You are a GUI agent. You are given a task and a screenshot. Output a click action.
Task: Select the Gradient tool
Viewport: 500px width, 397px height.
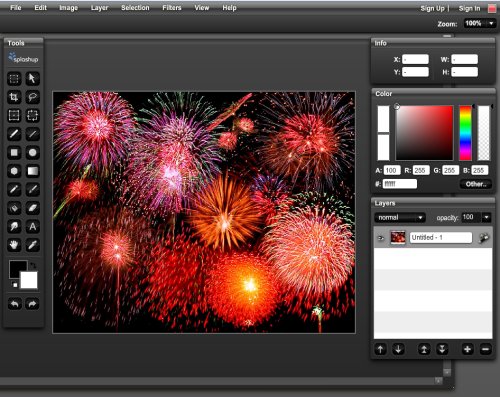(x=32, y=171)
